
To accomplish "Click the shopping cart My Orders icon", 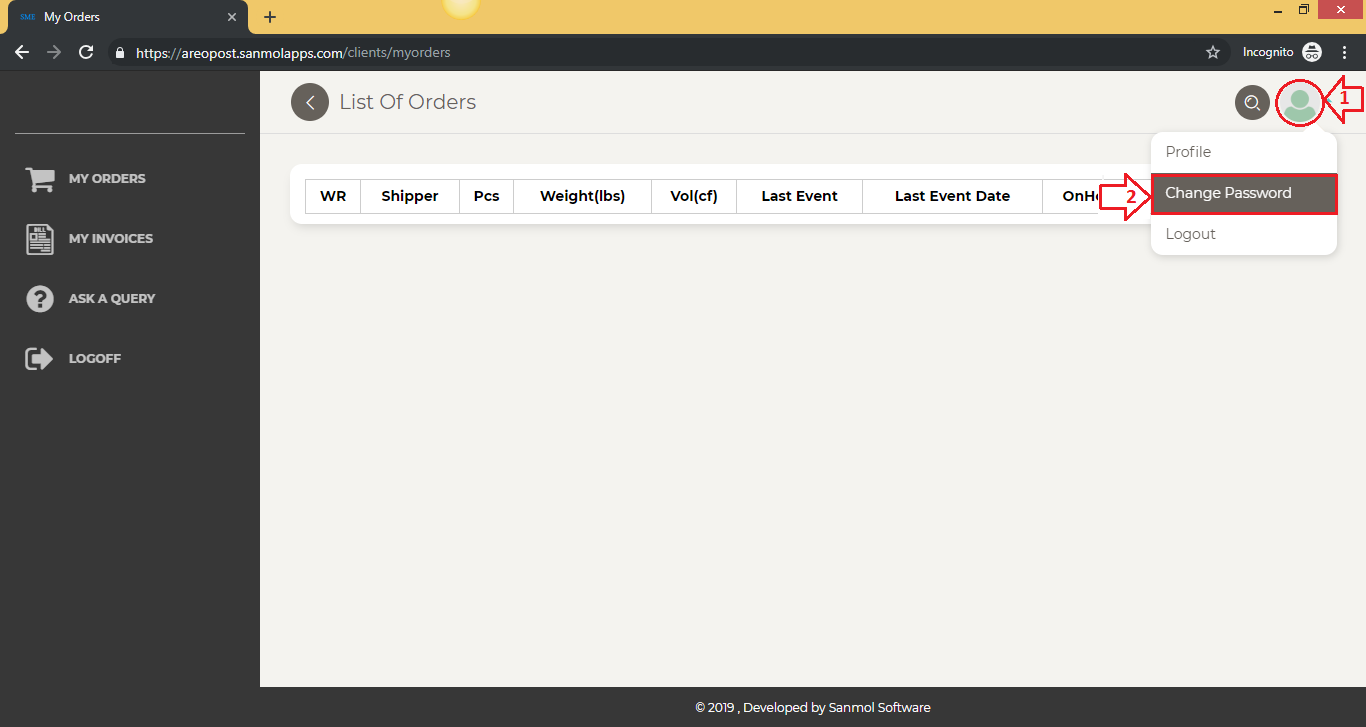I will [x=40, y=179].
